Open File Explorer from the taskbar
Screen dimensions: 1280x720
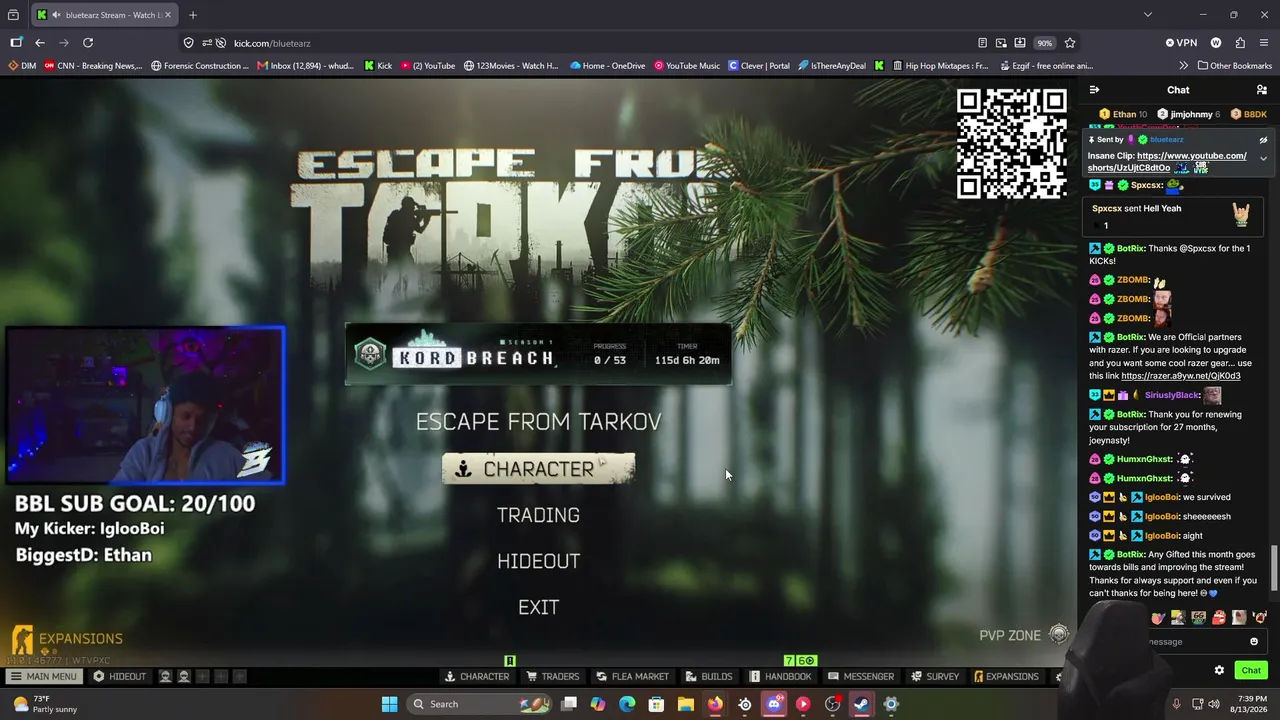pyautogui.click(x=686, y=704)
